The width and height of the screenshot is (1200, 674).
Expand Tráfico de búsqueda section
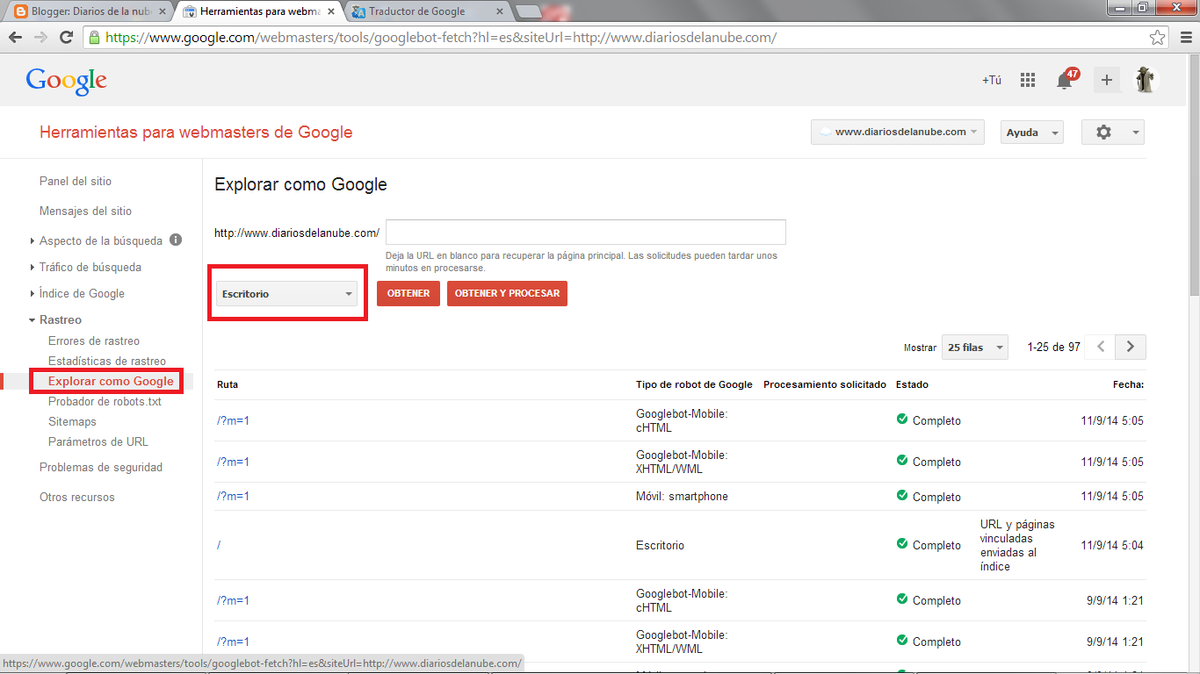[x=90, y=267]
